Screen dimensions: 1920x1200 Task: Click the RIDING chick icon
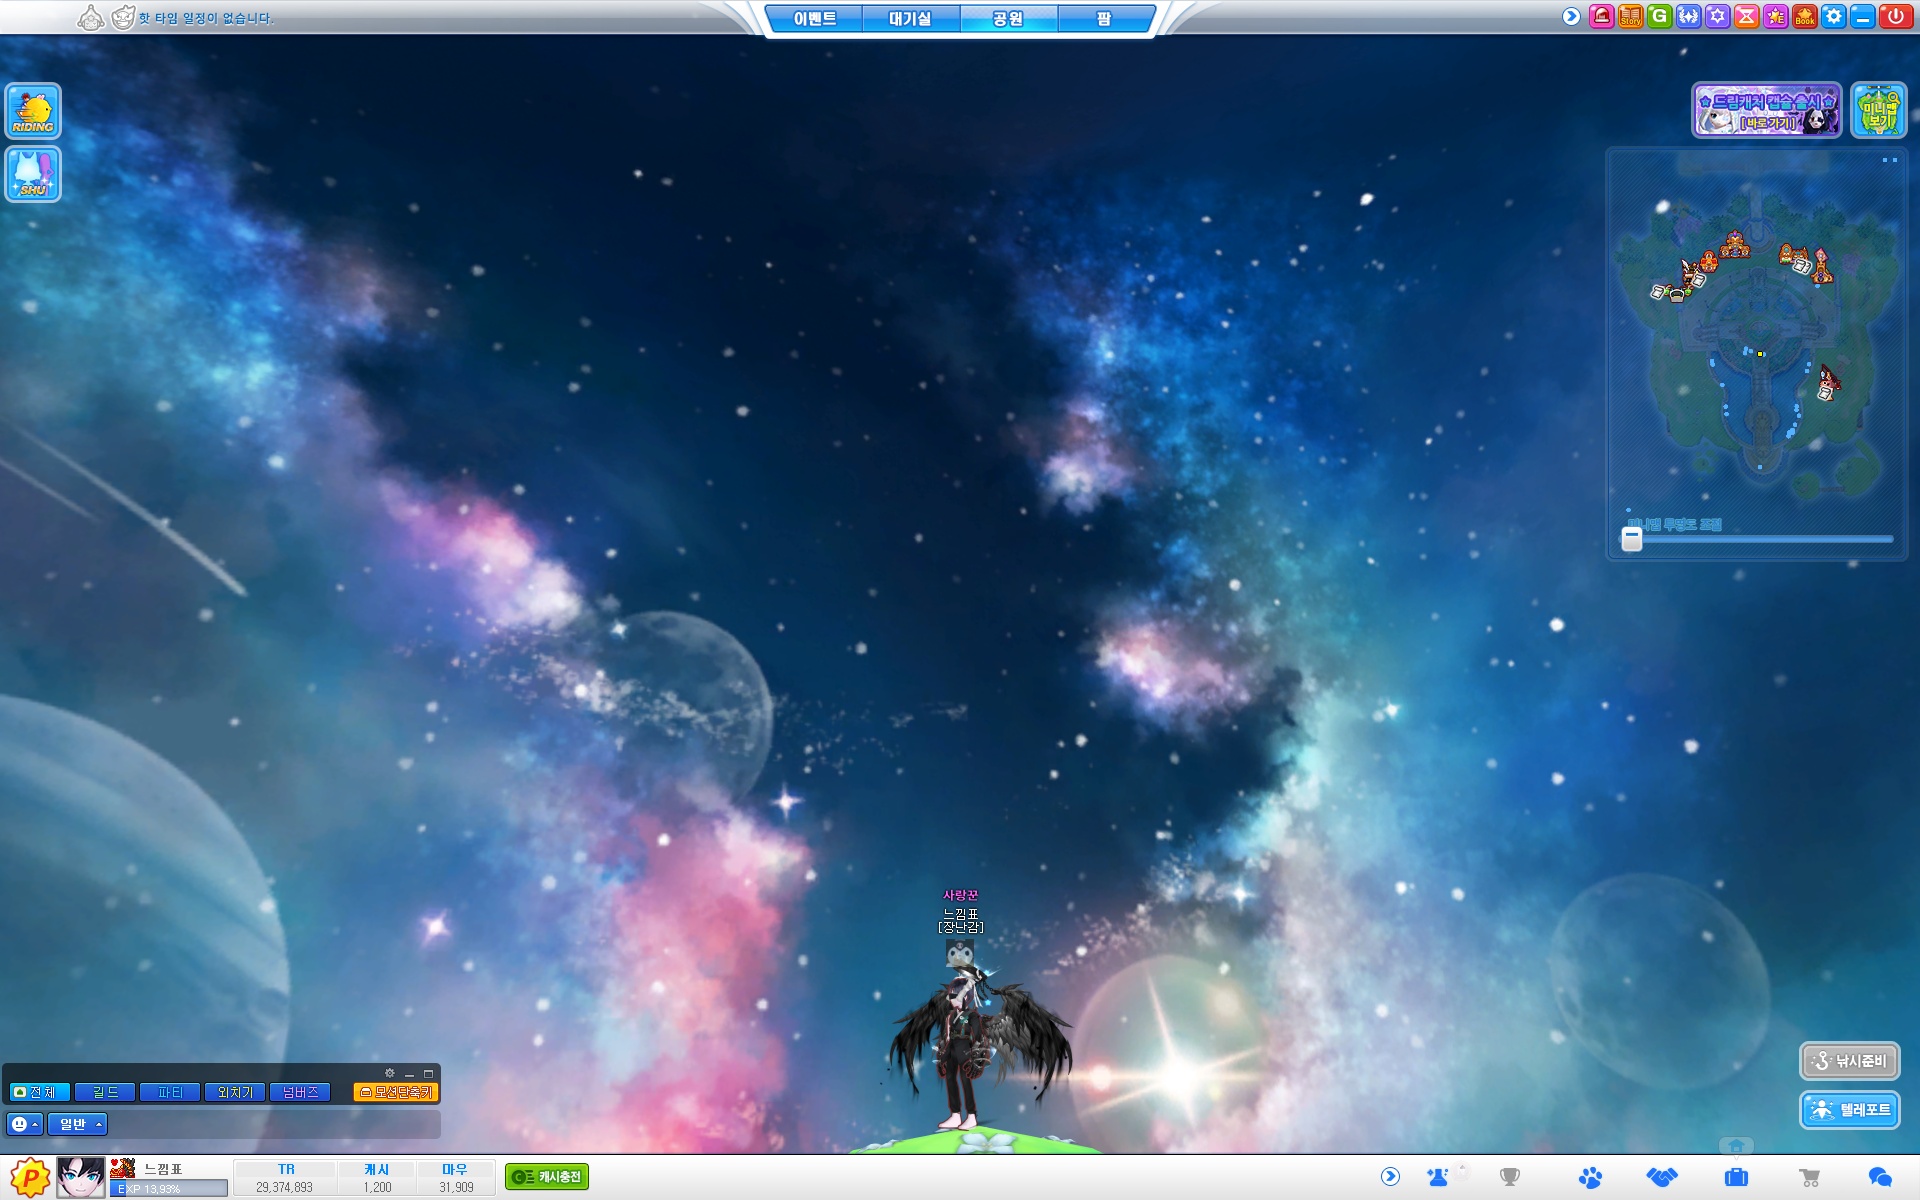click(33, 110)
